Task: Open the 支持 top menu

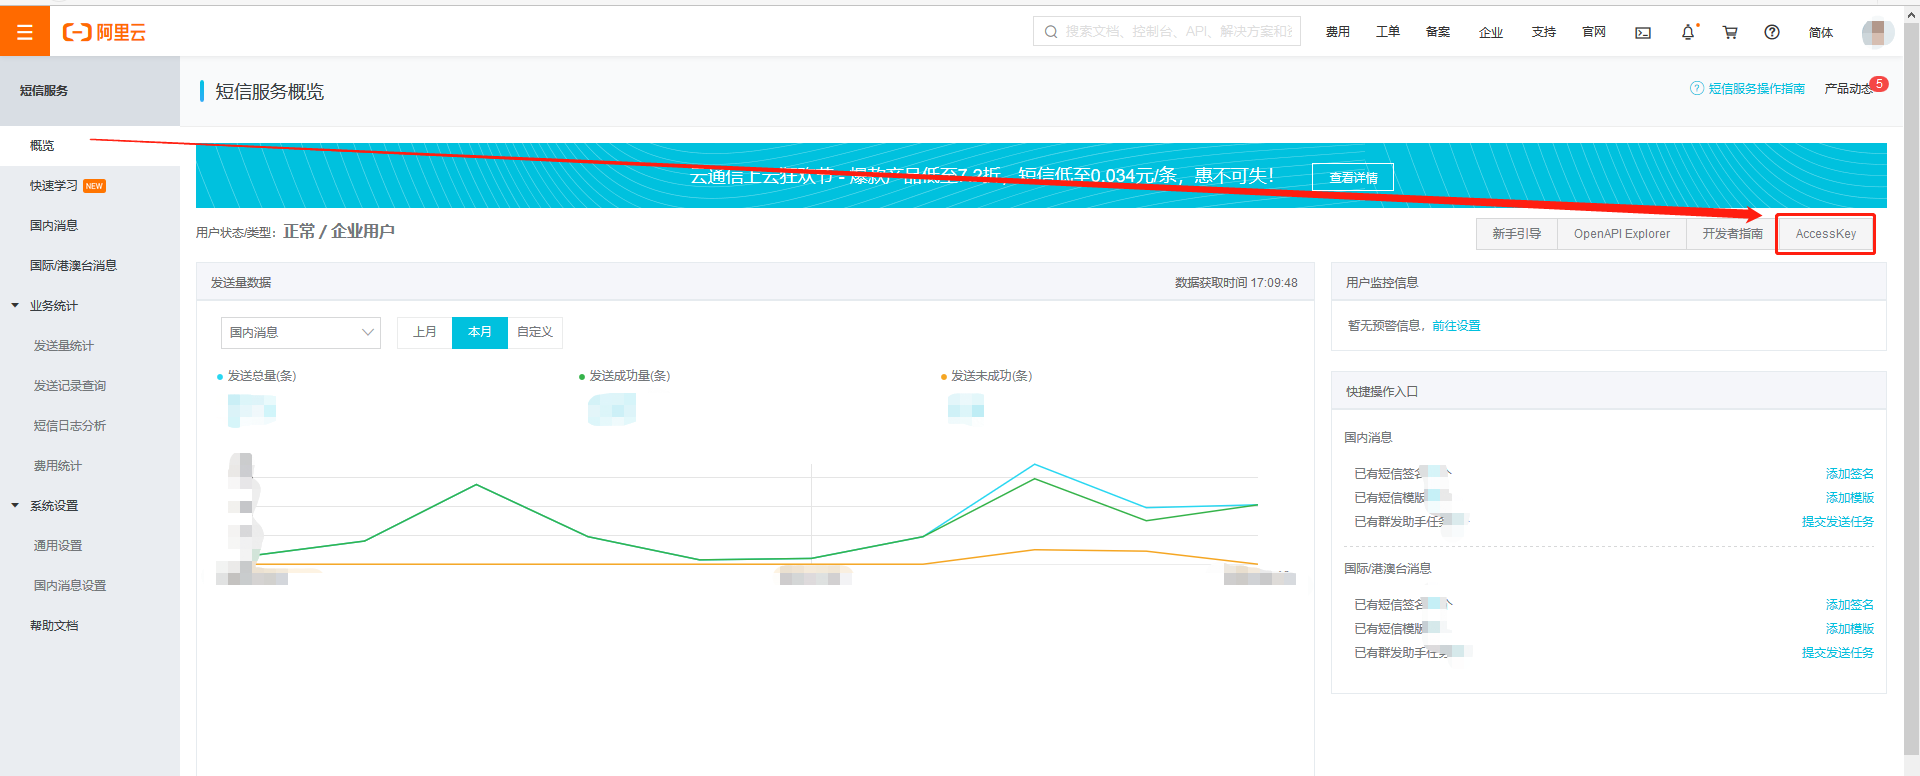Action: coord(1544,32)
